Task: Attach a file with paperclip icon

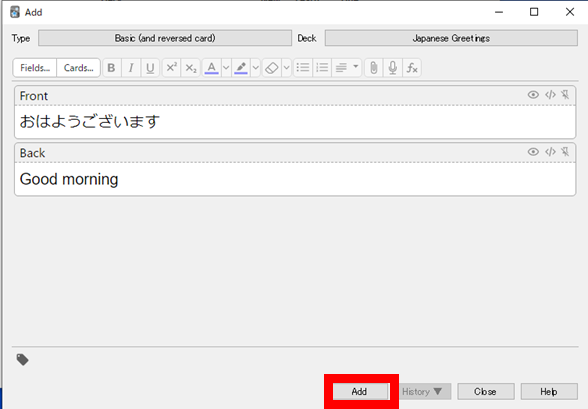Action: 374,68
